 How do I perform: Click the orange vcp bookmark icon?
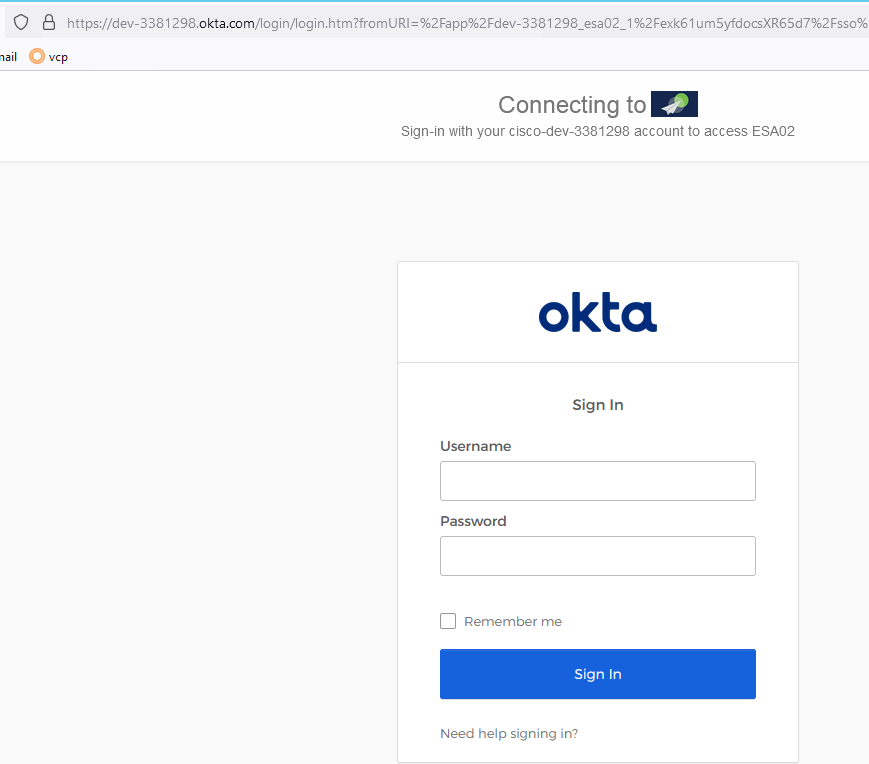(x=37, y=57)
